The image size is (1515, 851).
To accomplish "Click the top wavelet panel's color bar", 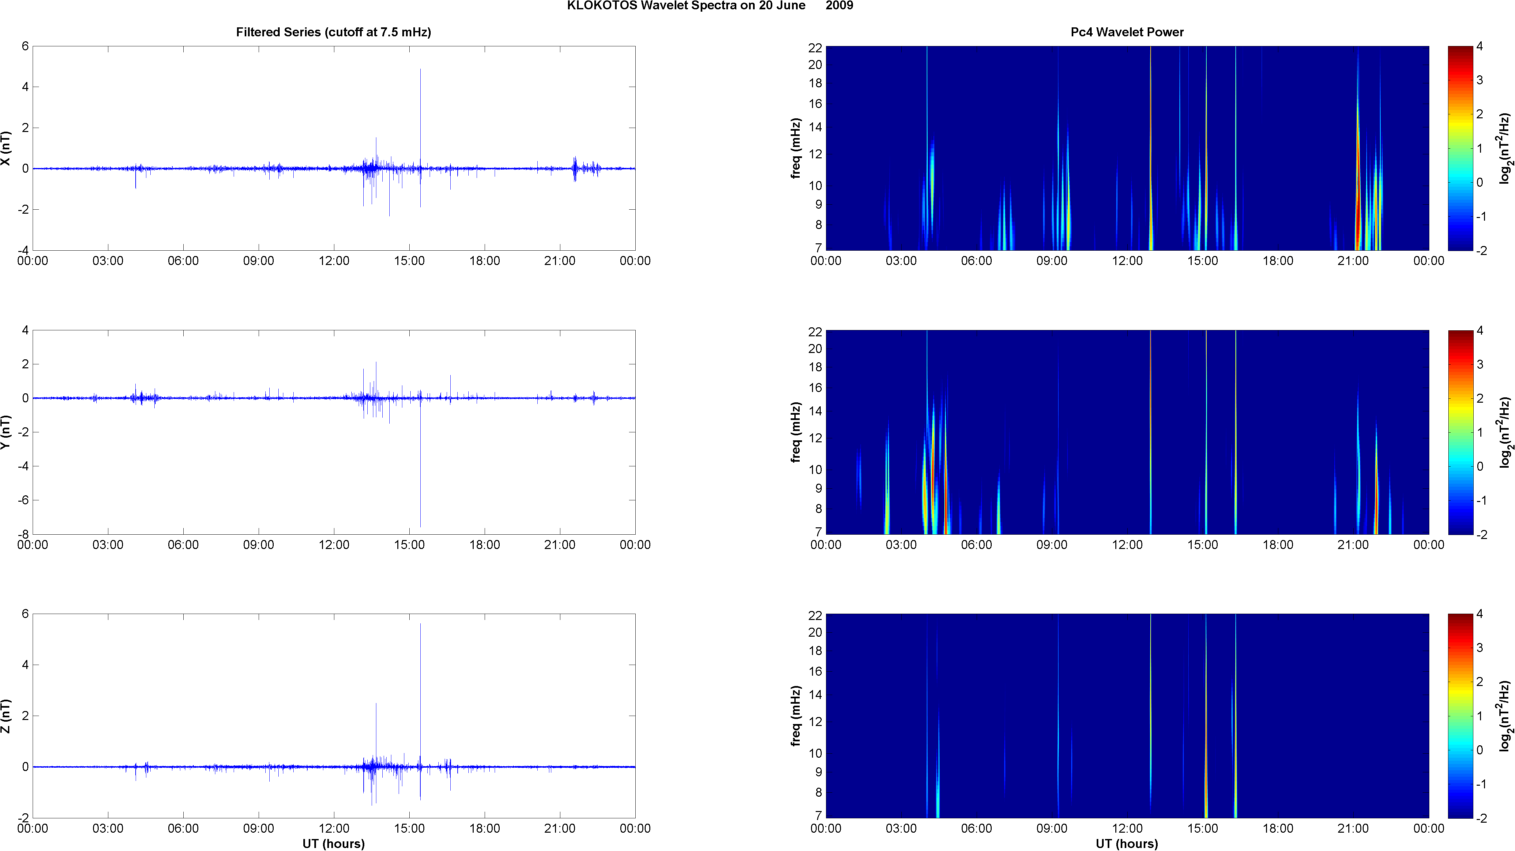I will tap(1460, 148).
